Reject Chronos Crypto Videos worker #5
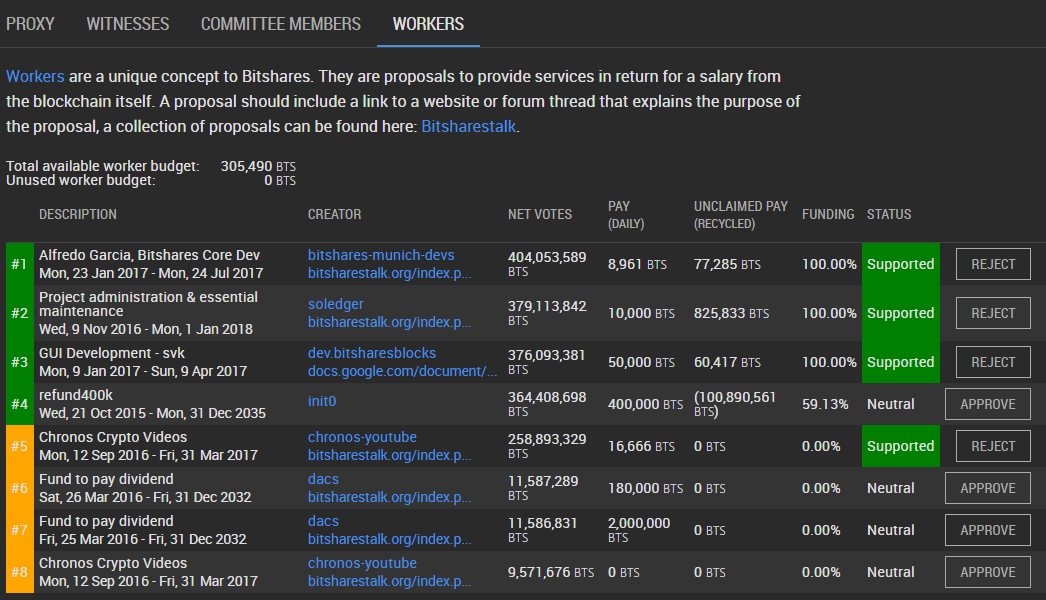This screenshot has width=1046, height=600. [x=993, y=446]
